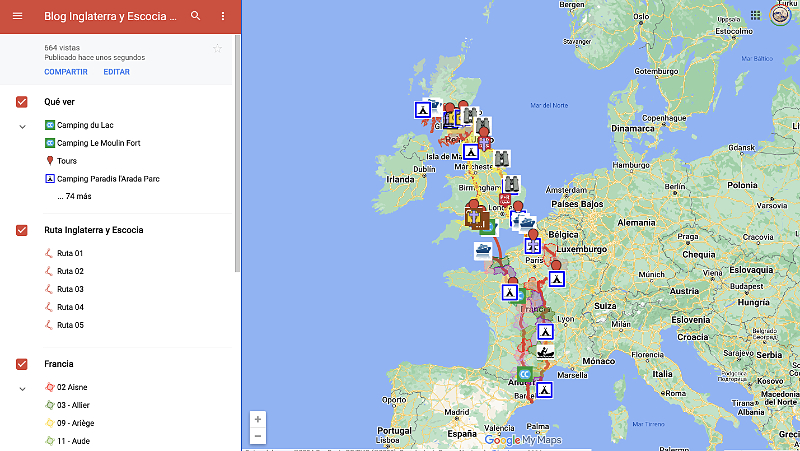800x451 pixels.
Task: Open the Google account avatar
Action: click(x=780, y=14)
